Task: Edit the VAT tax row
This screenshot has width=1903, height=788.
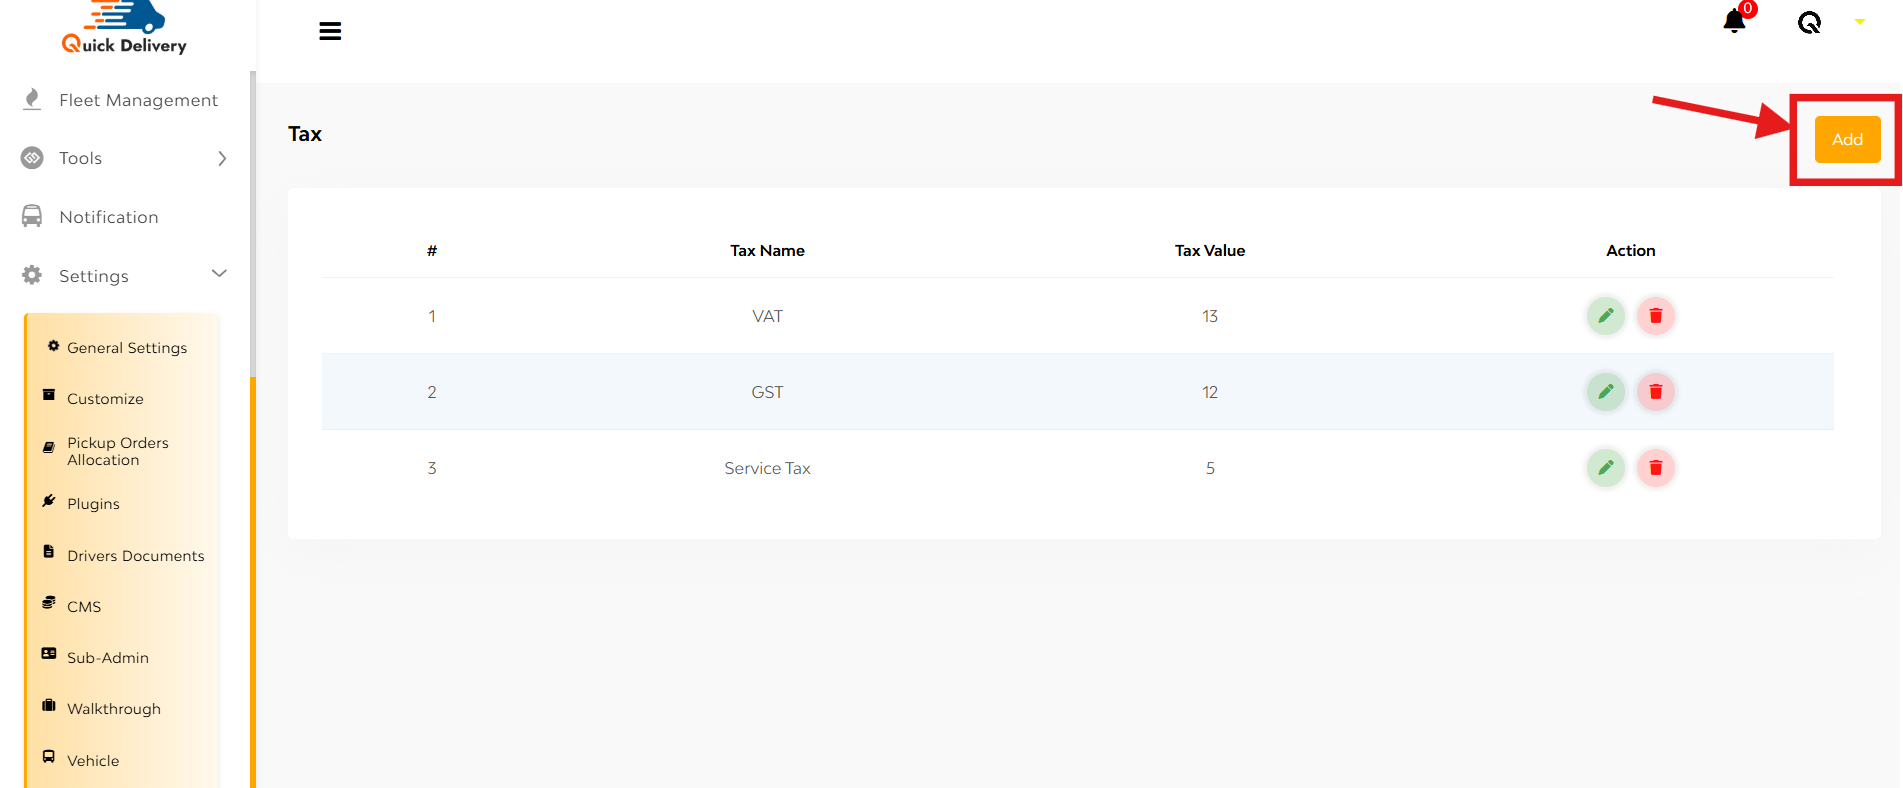Action: point(1606,316)
